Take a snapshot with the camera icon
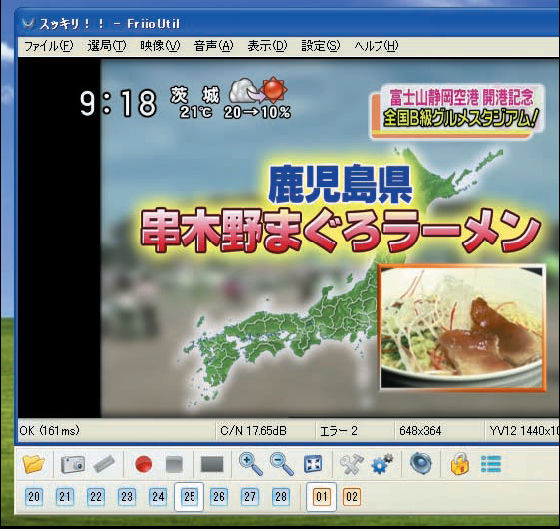This screenshot has height=529, width=560. (x=73, y=464)
